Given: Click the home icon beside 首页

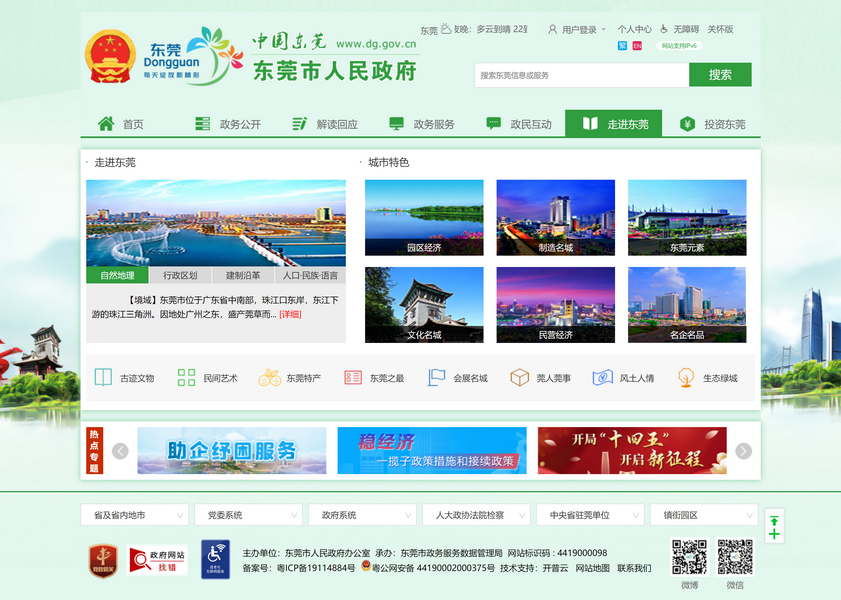Looking at the screenshot, I should 106,124.
